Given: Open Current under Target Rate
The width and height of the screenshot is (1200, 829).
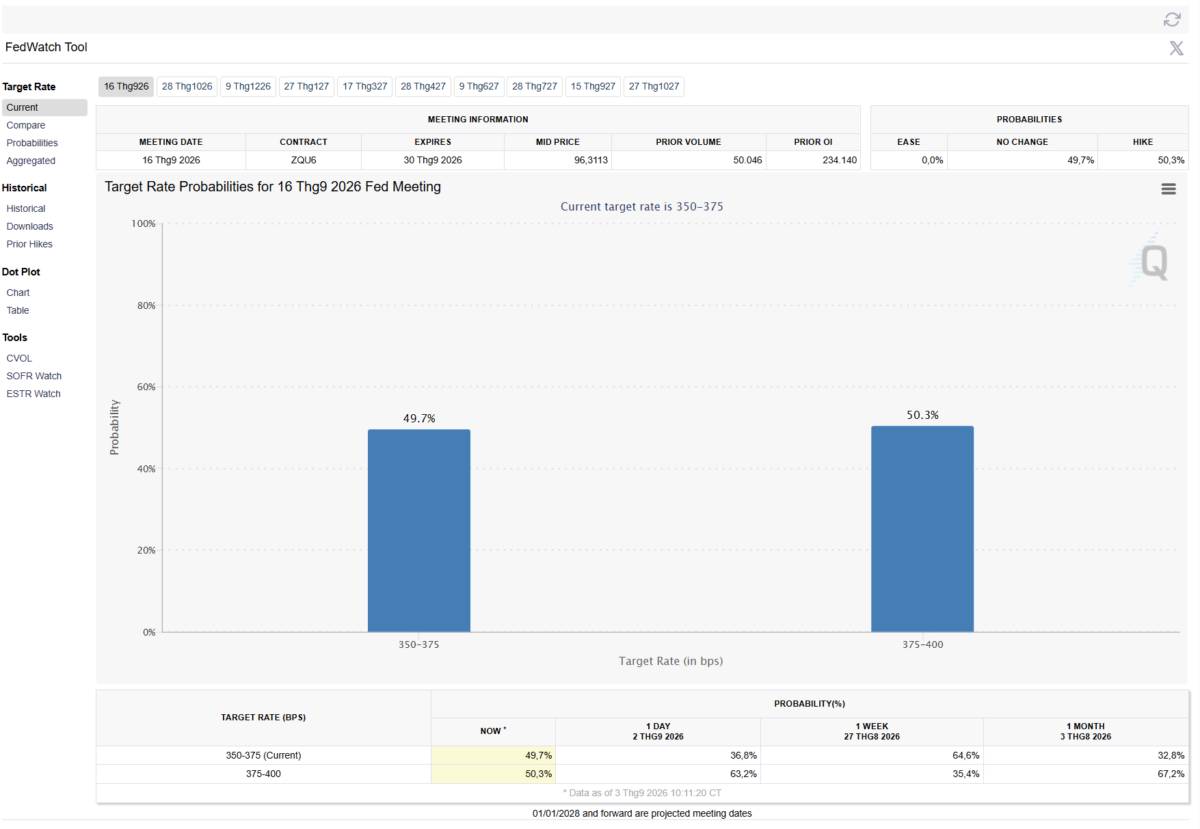Looking at the screenshot, I should click(x=44, y=108).
